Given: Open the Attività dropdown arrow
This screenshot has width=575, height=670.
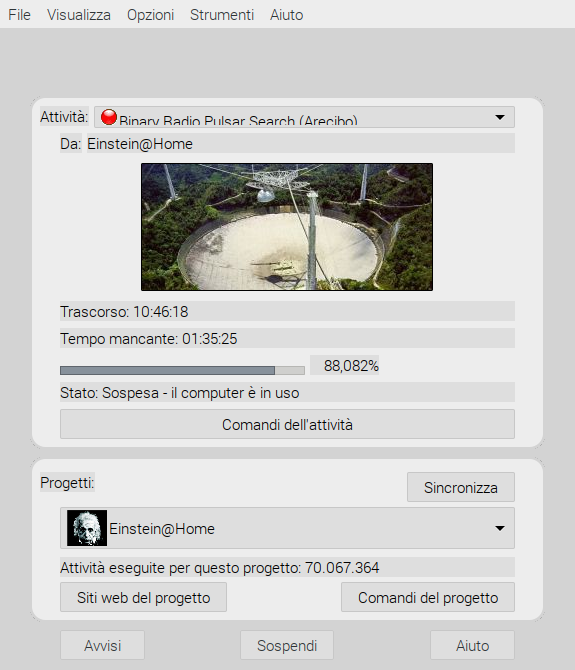Looking at the screenshot, I should point(499,117).
